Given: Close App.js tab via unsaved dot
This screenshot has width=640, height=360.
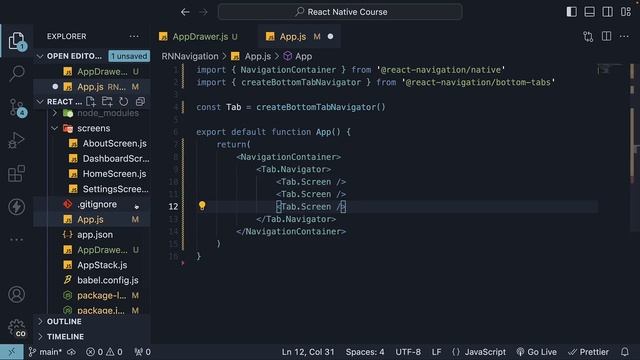Looking at the screenshot, I should [330, 36].
